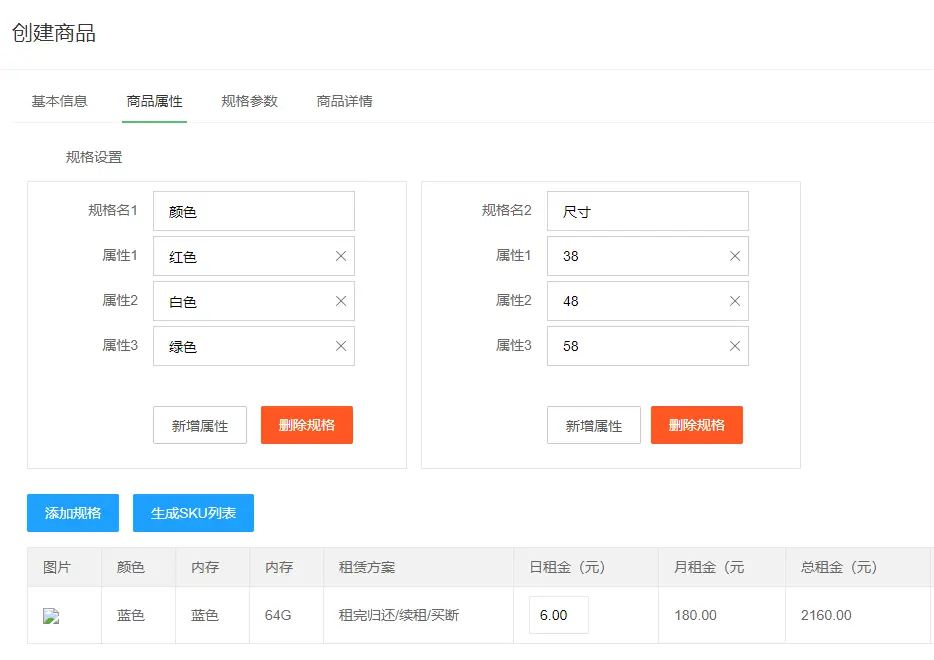
Task: Clear the 红色 attribute with its X icon
Action: [341, 256]
